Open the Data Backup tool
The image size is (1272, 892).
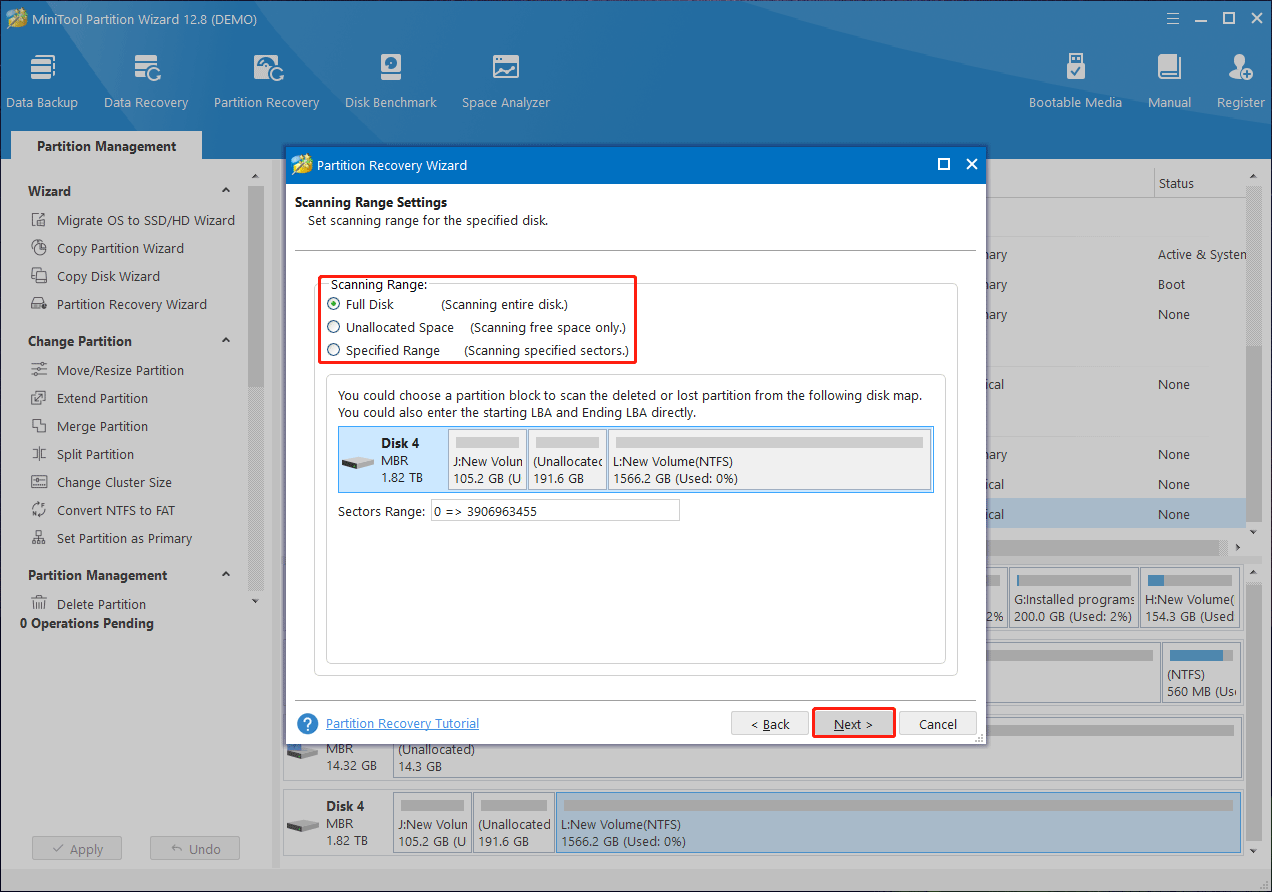point(42,82)
